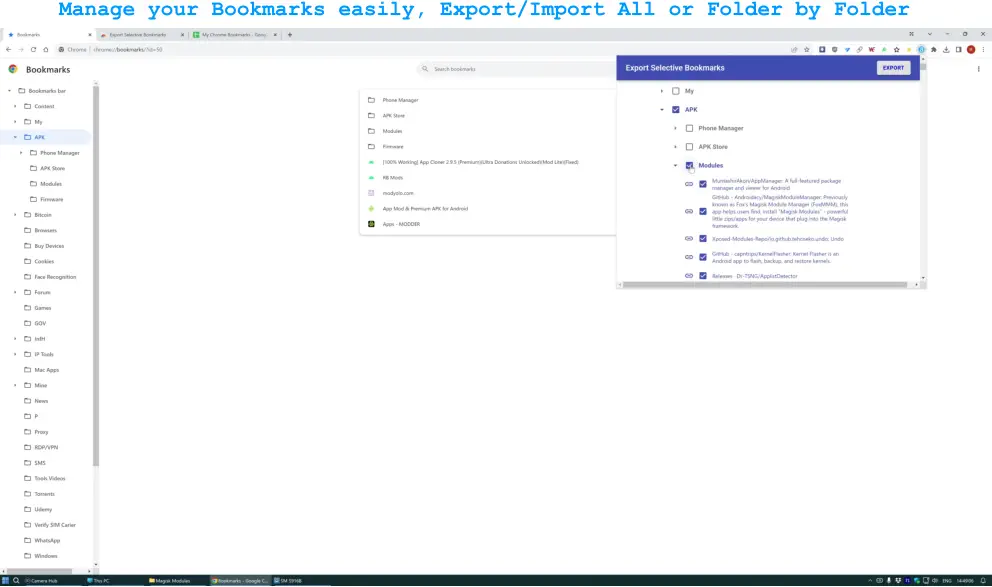Click the Chrome profile avatar icon
Viewport: 992px width, 587px height.
(970, 48)
